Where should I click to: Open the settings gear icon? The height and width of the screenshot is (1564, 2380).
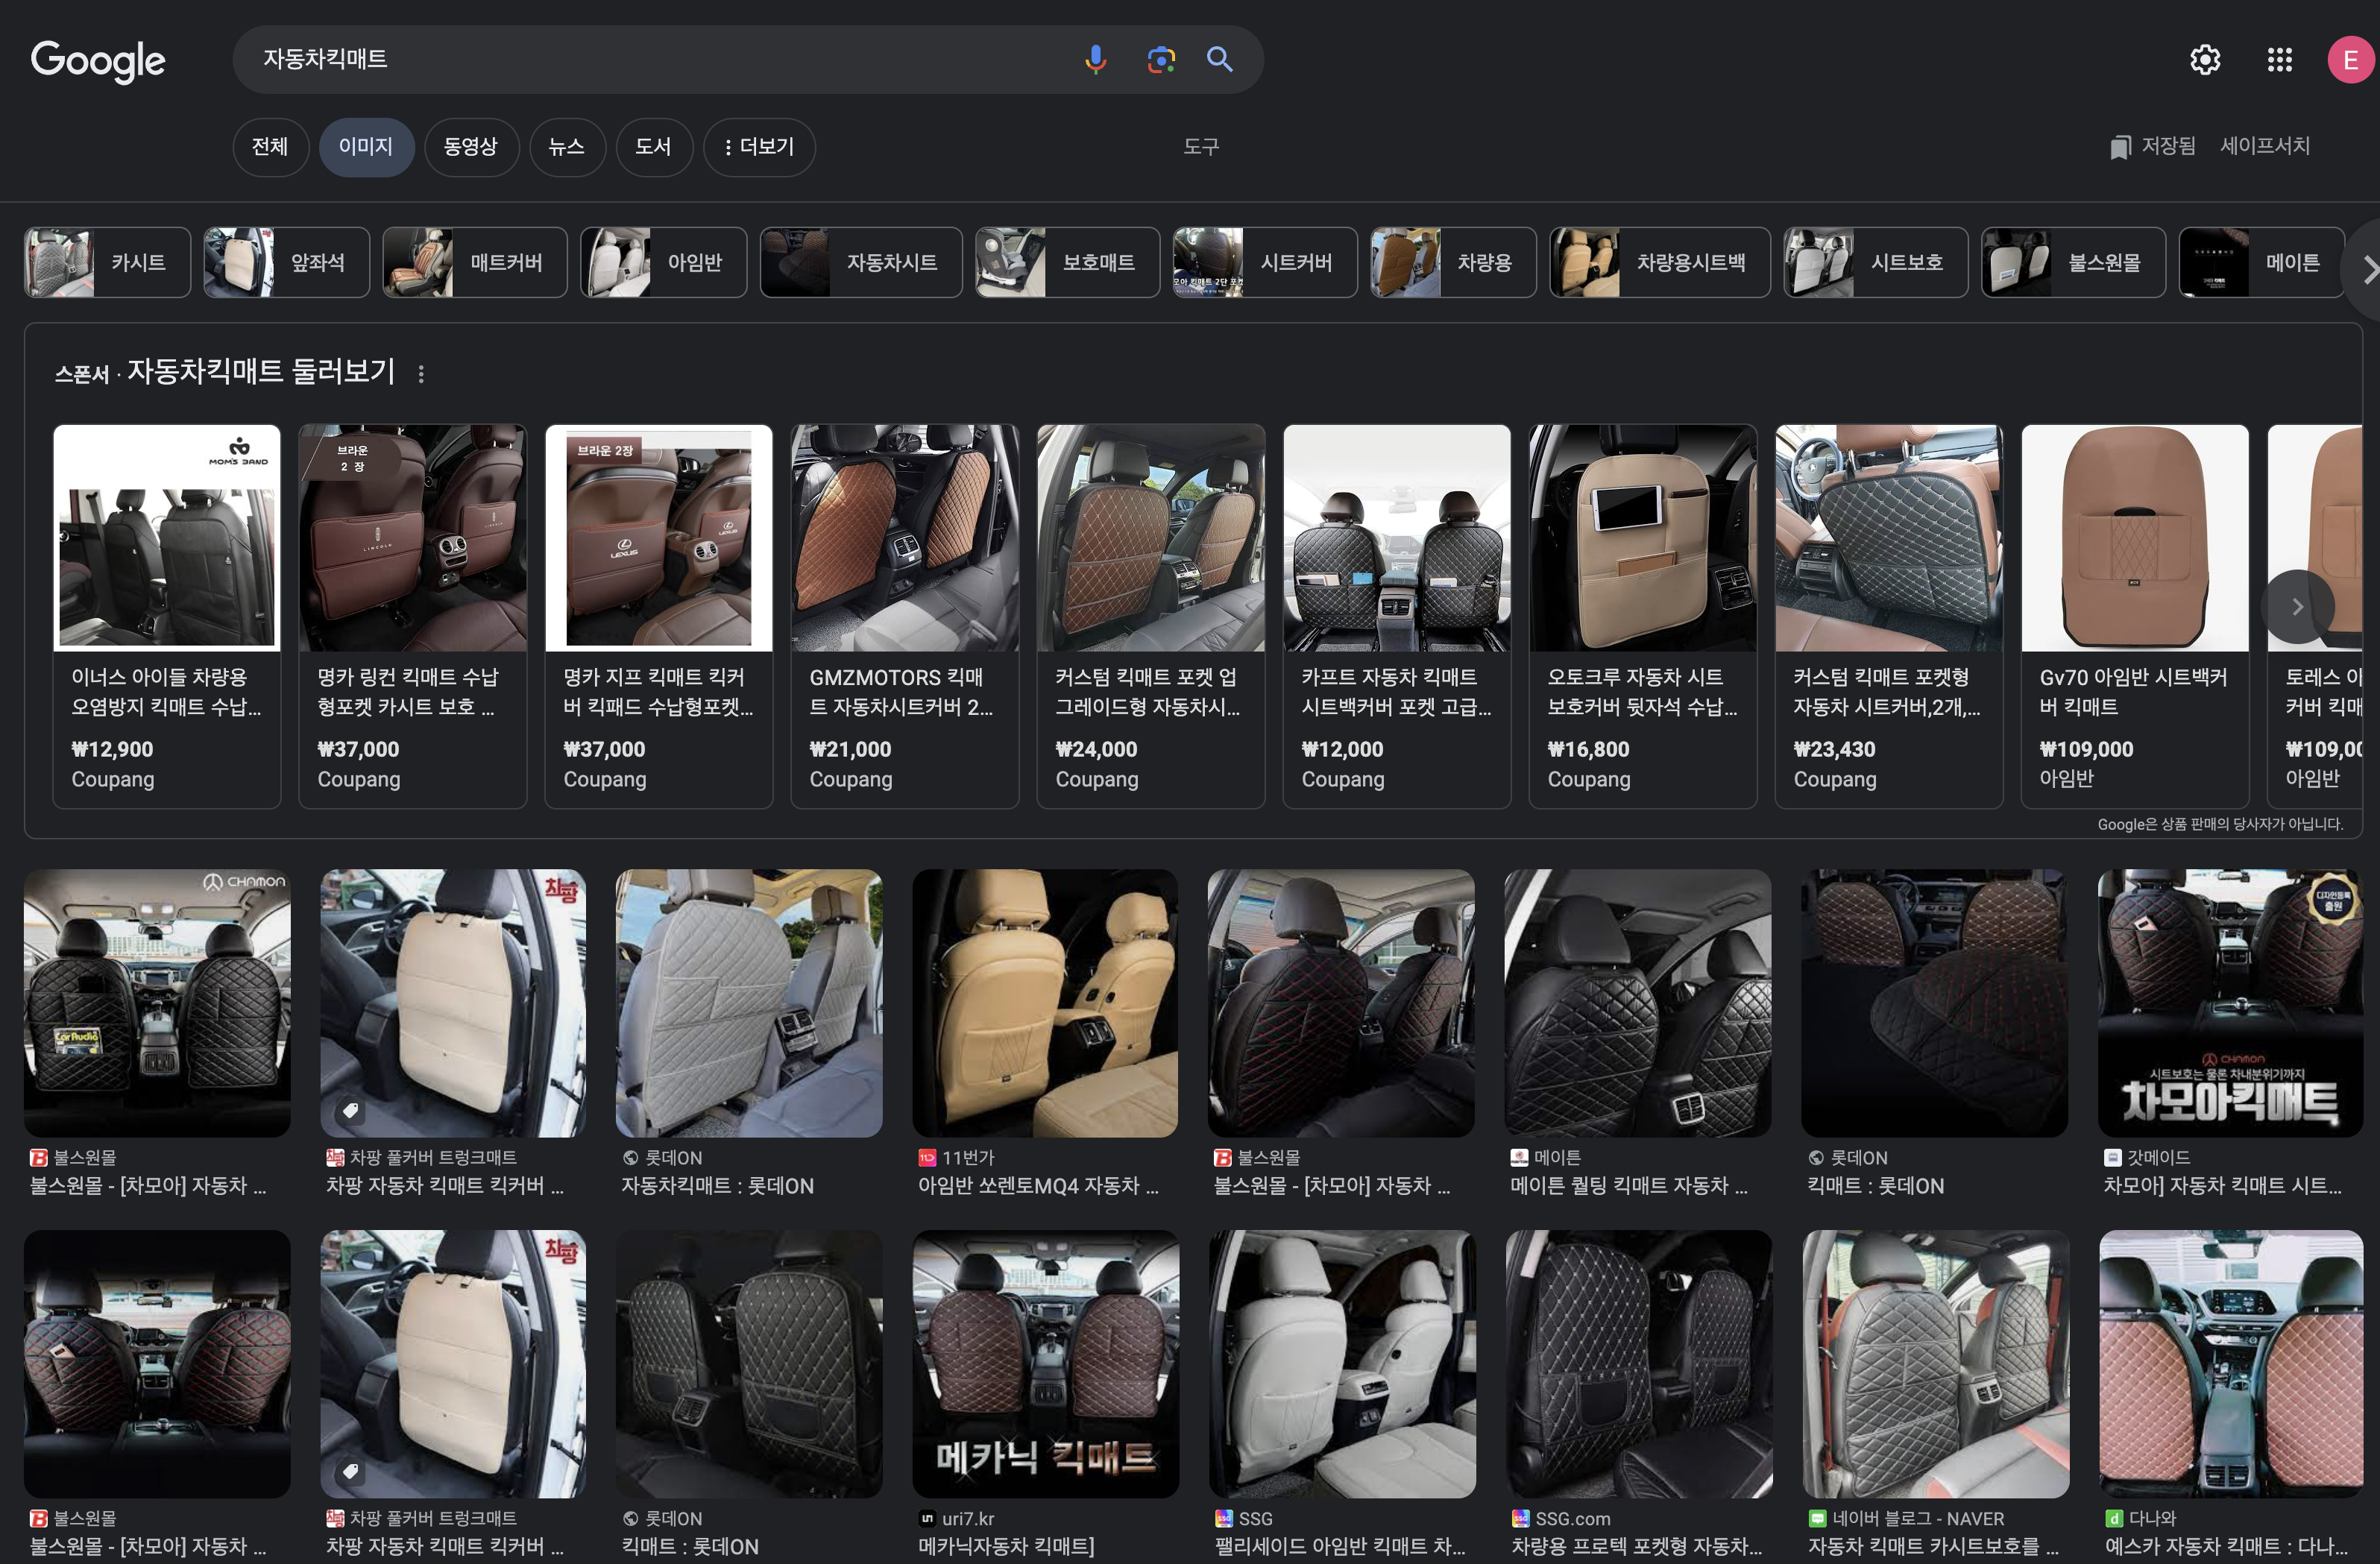click(x=2204, y=60)
